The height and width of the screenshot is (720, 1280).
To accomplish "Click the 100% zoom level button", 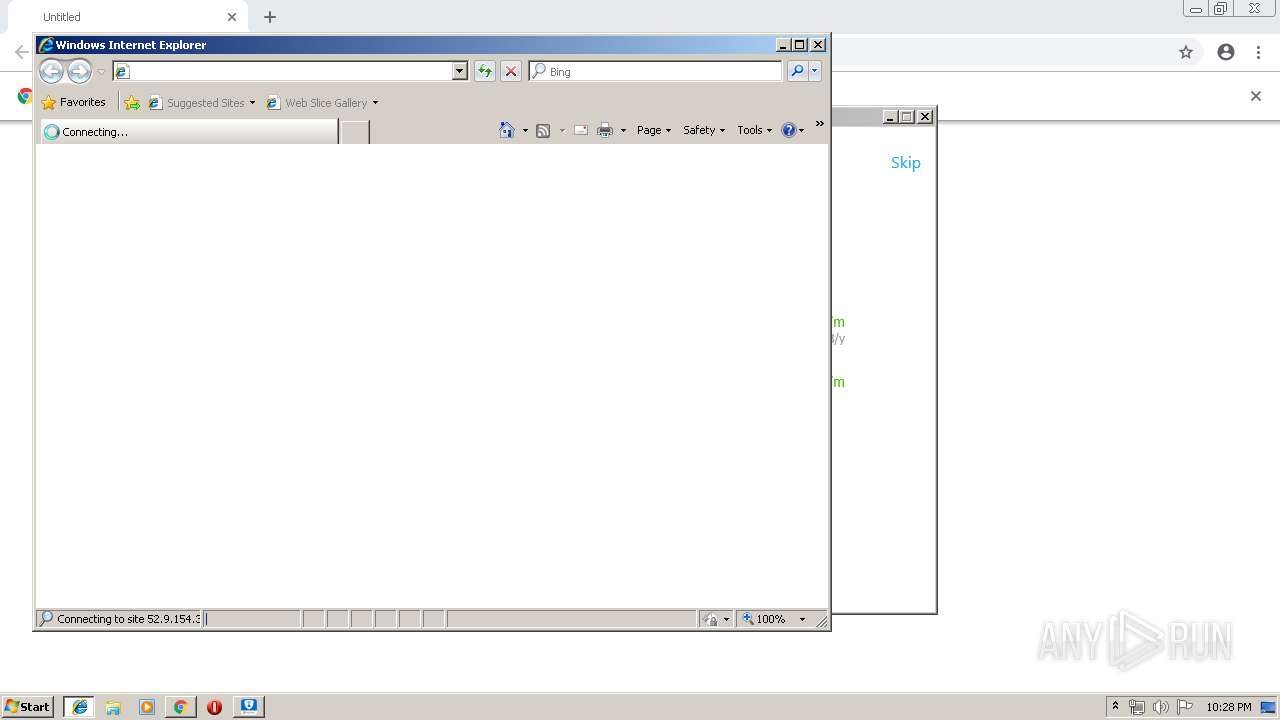I will 765,619.
